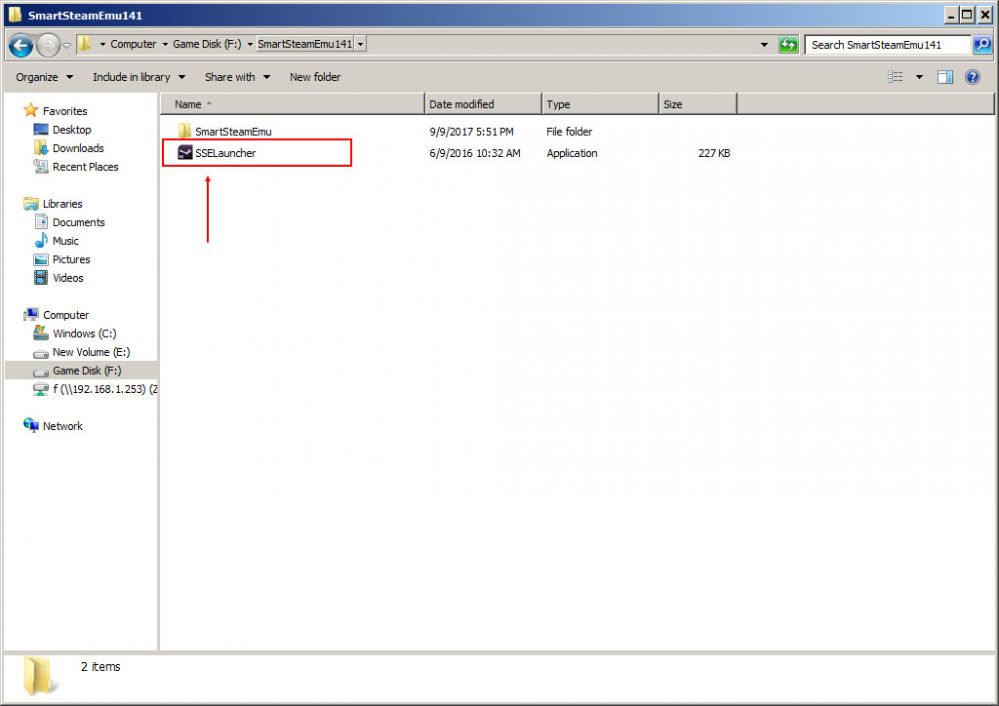Image resolution: width=999 pixels, height=706 pixels.
Task: Click the Application type cell
Action: coord(571,153)
